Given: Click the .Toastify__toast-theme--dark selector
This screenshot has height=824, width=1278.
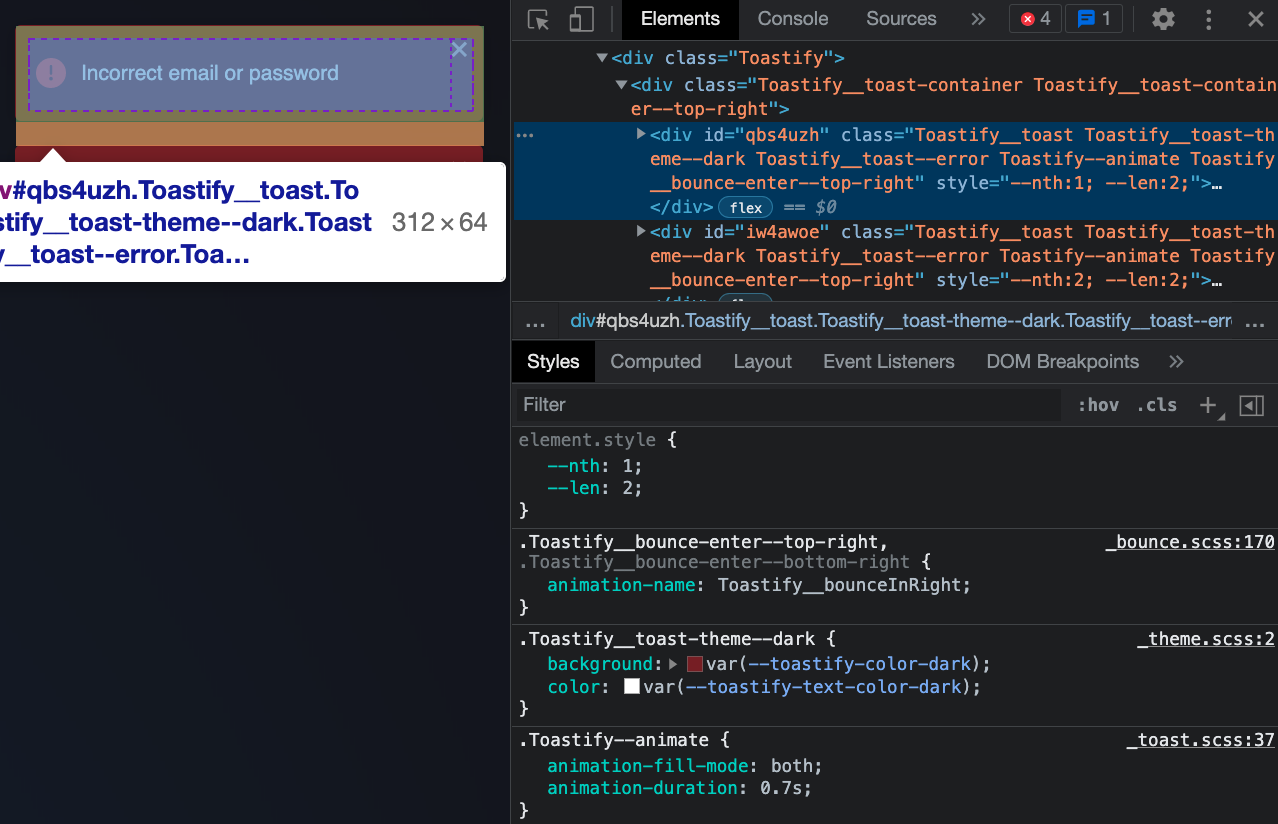Looking at the screenshot, I should click(667, 639).
